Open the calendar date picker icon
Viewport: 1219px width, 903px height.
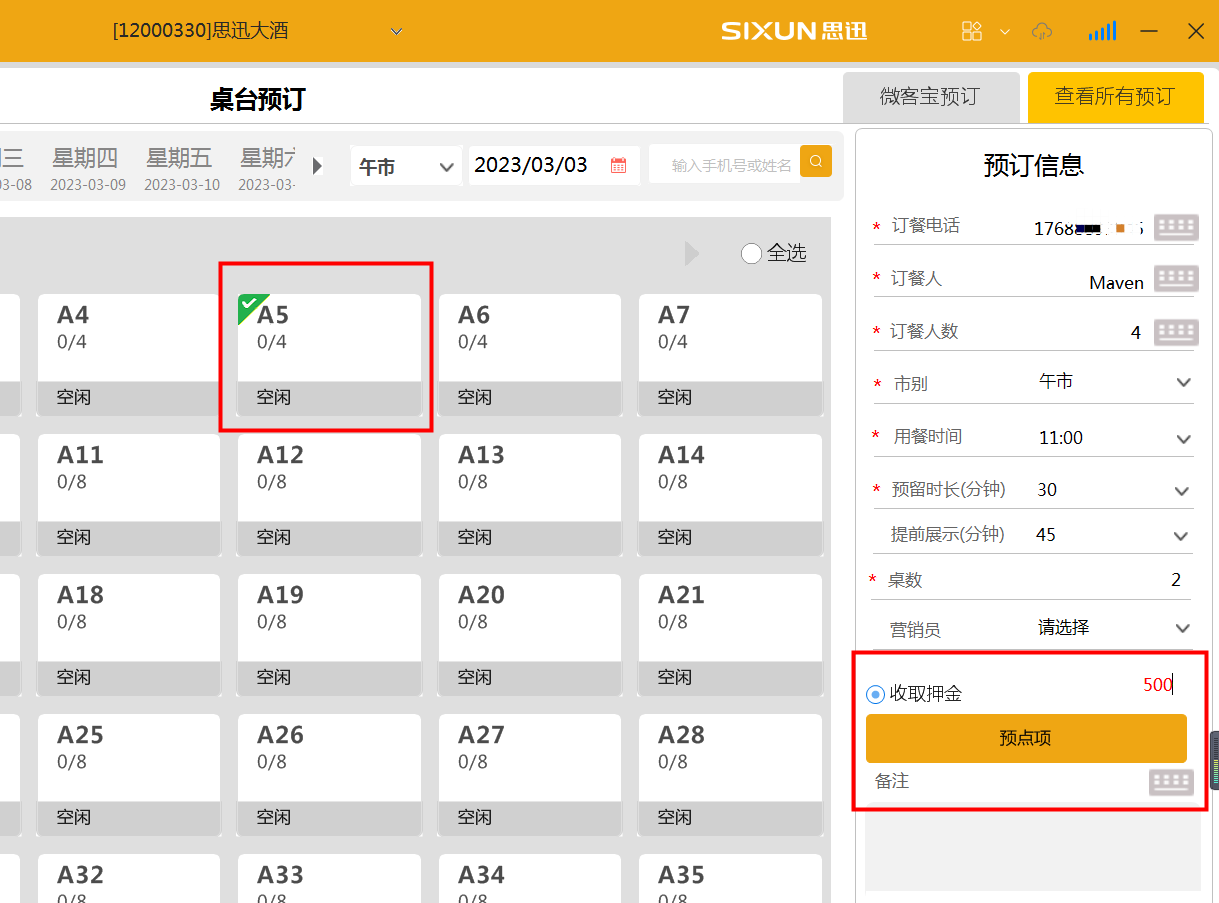(x=618, y=166)
